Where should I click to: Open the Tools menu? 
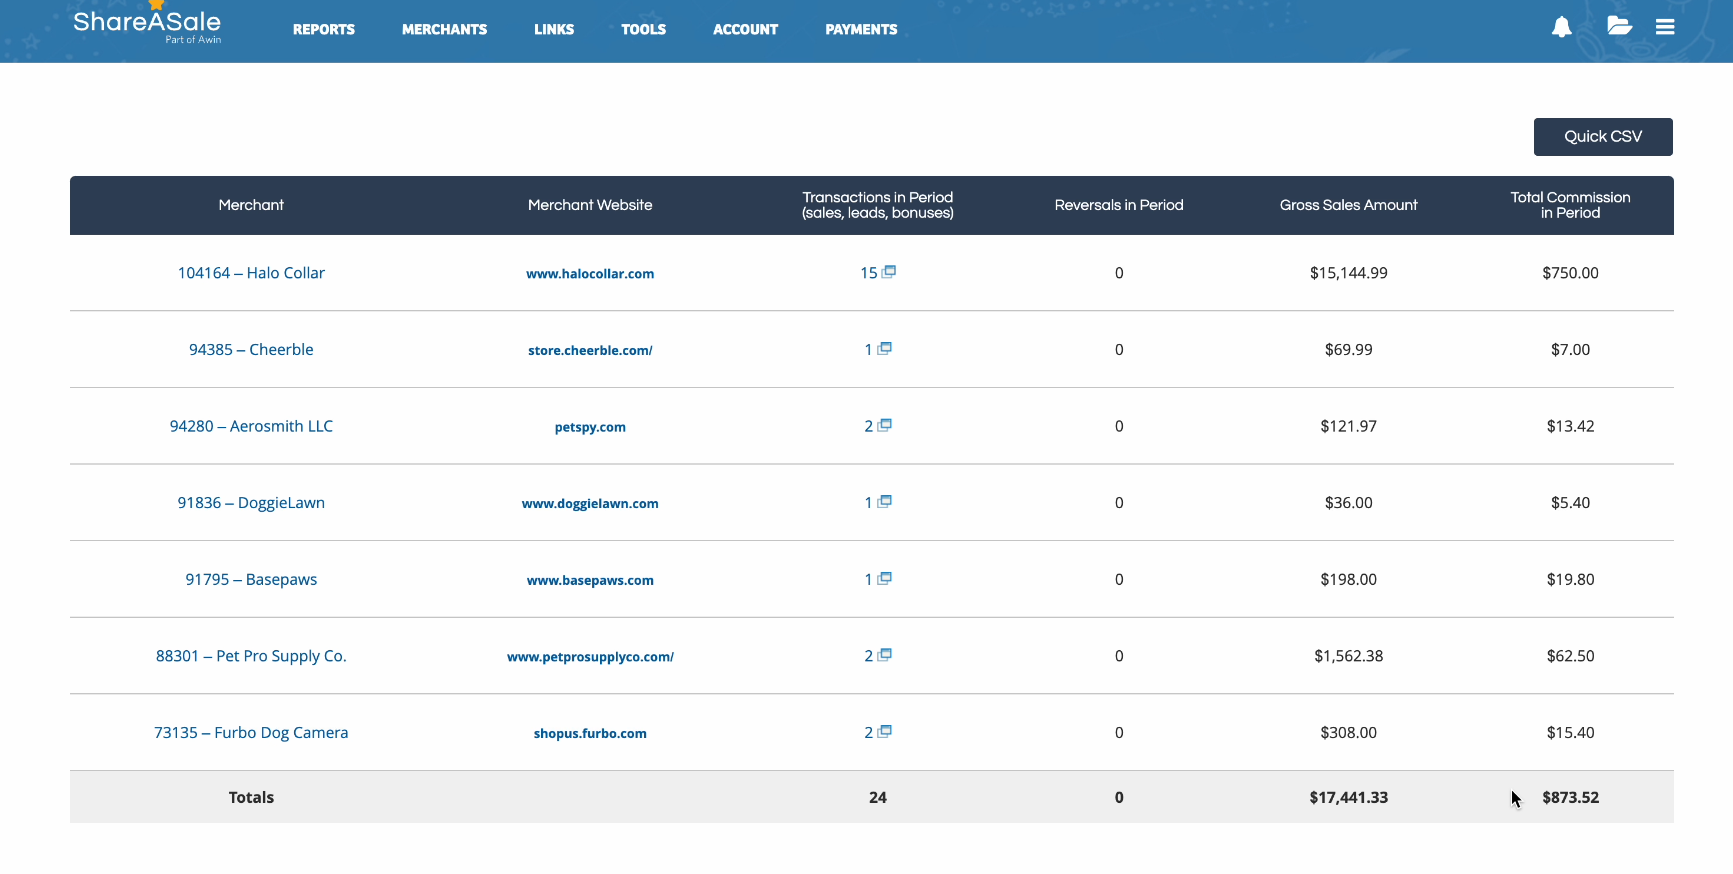coord(644,30)
